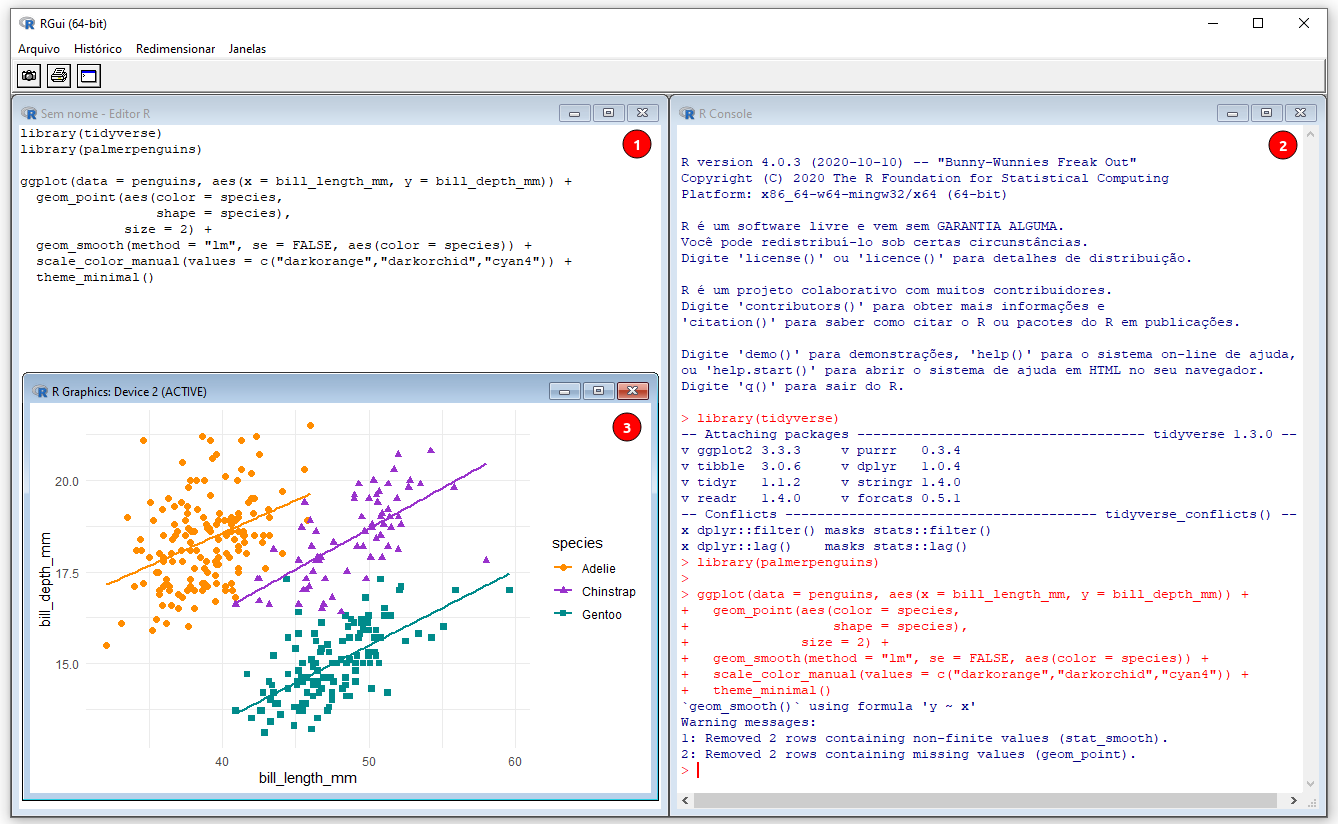Click the R icon of R Graphics window

[x=40, y=392]
